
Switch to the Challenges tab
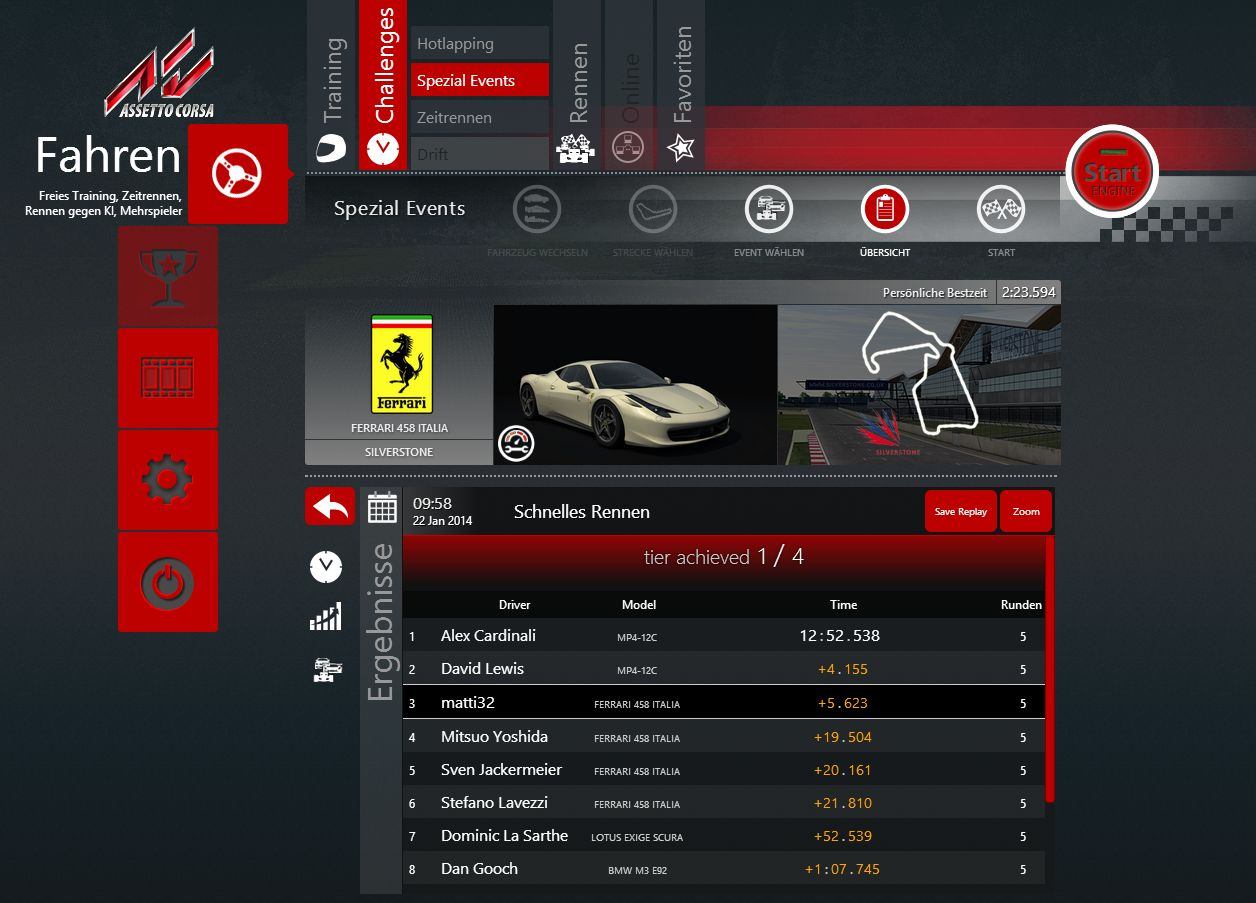pyautogui.click(x=383, y=85)
